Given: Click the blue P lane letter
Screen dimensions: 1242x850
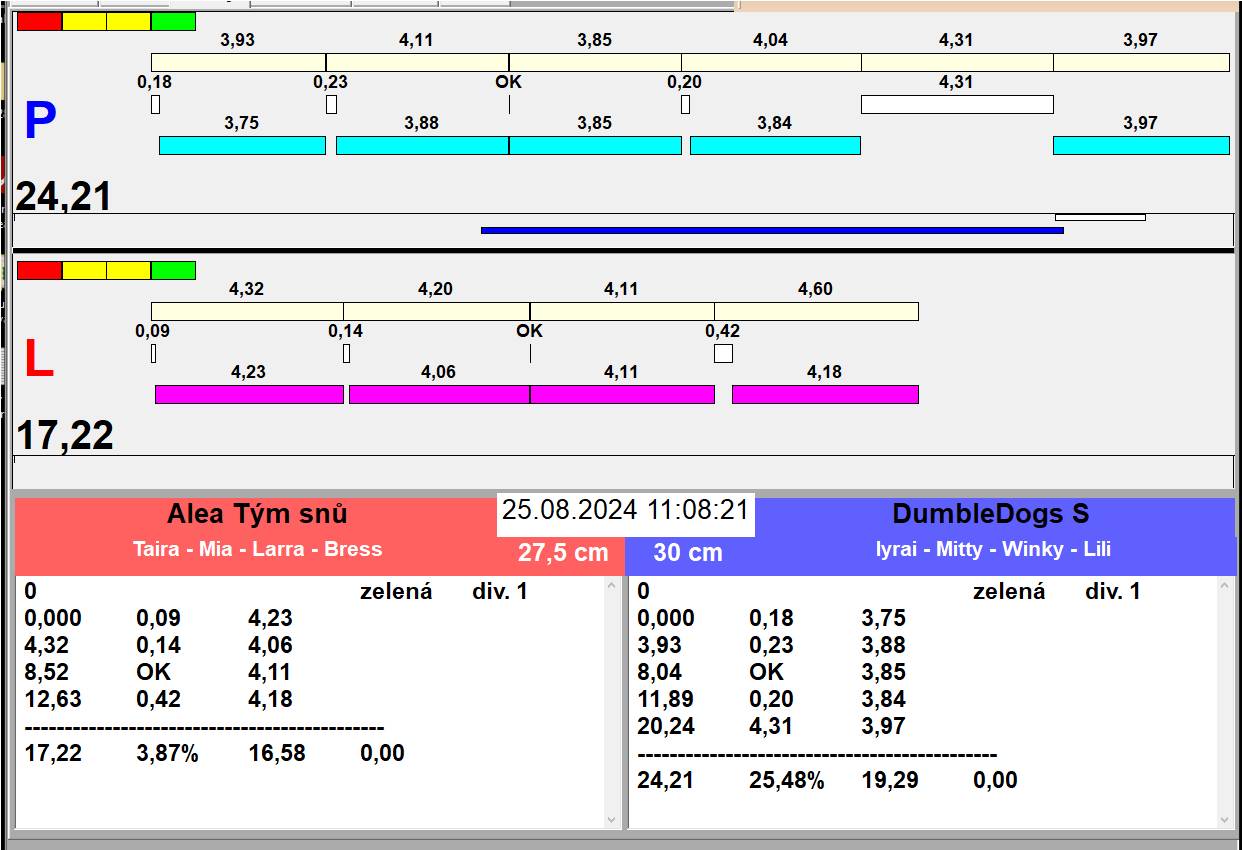Looking at the screenshot, I should 40,122.
